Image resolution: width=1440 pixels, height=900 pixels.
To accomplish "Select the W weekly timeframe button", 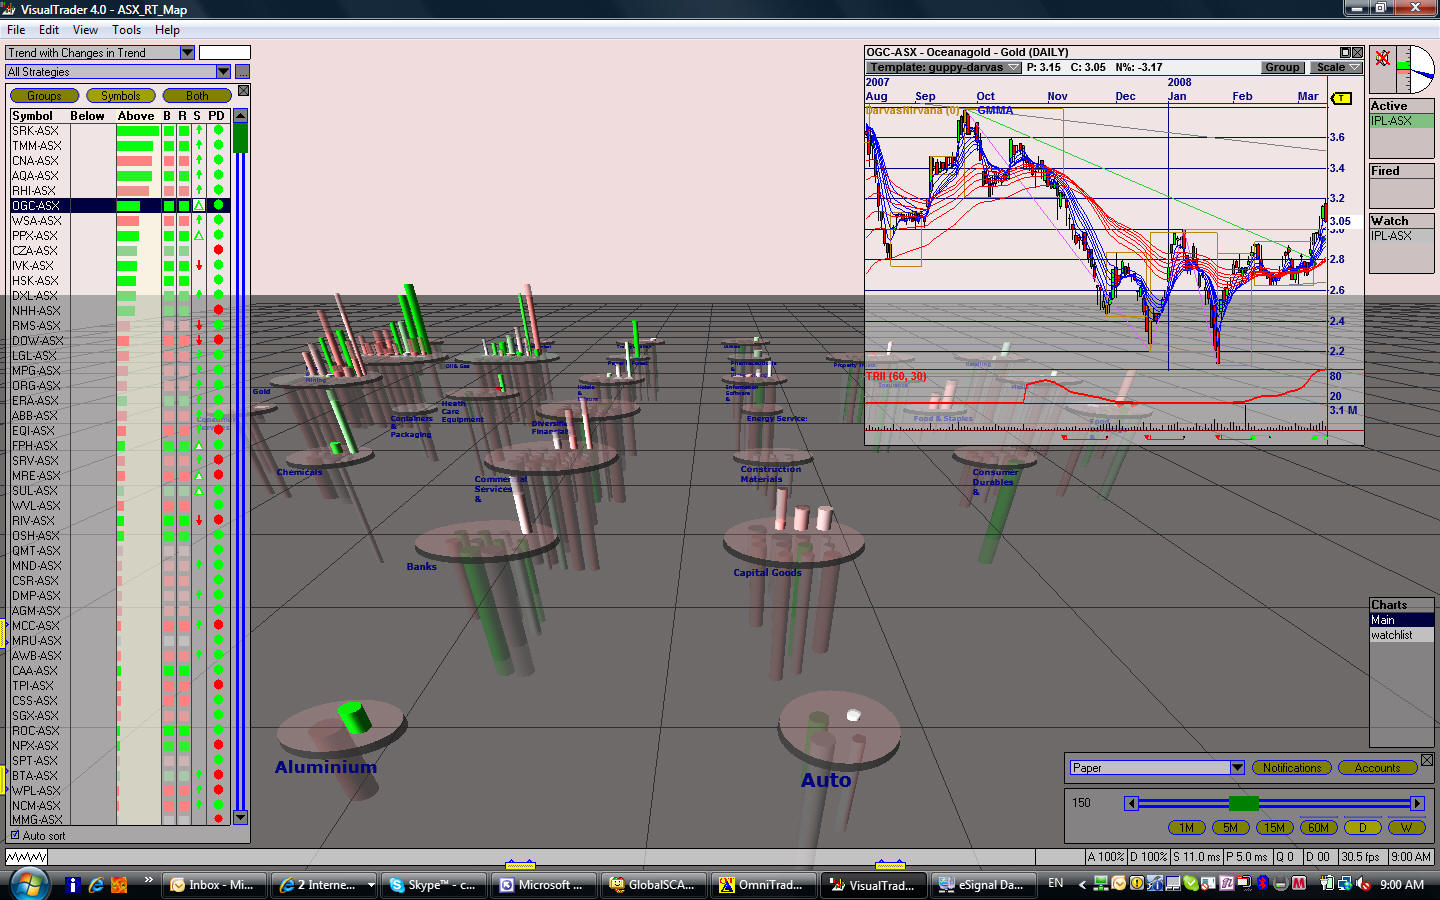I will [x=1407, y=827].
